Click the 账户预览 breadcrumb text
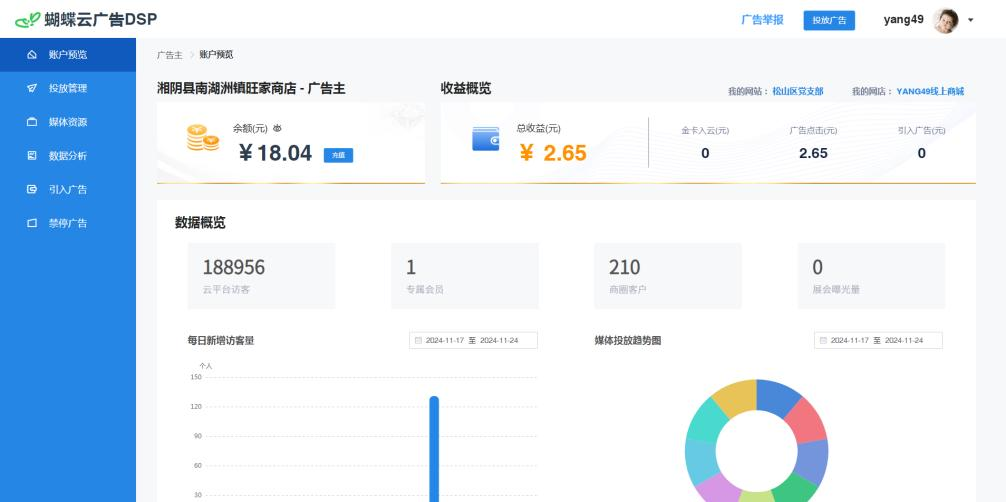The width and height of the screenshot is (1006, 502). 216,55
